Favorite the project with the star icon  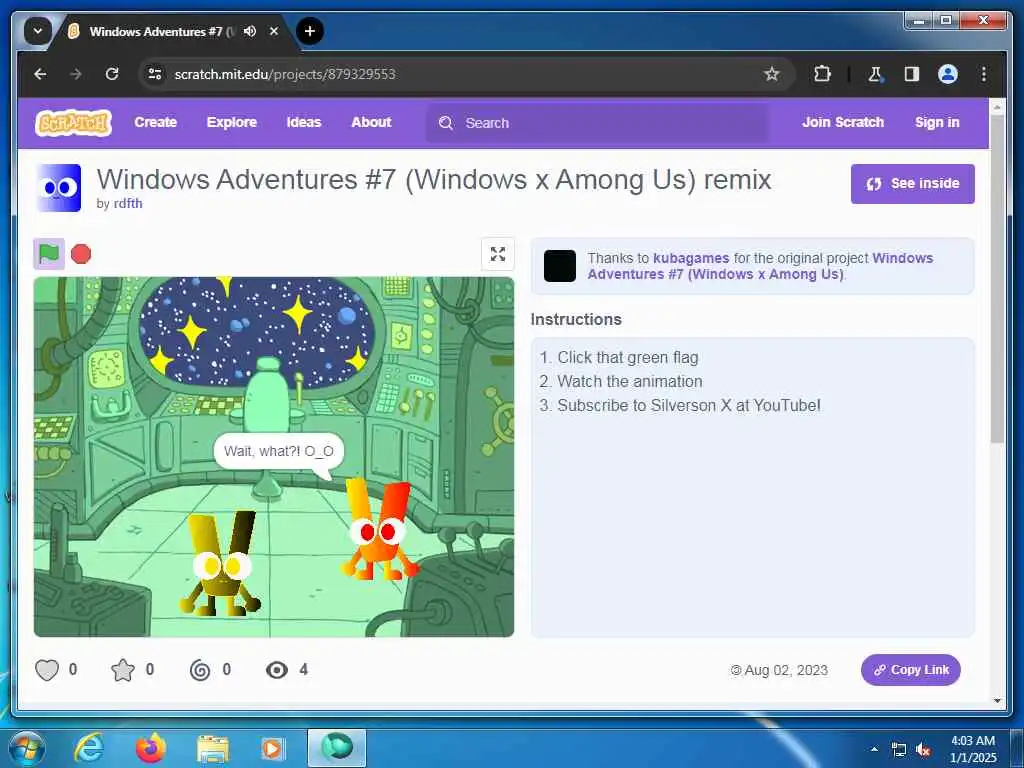point(123,670)
